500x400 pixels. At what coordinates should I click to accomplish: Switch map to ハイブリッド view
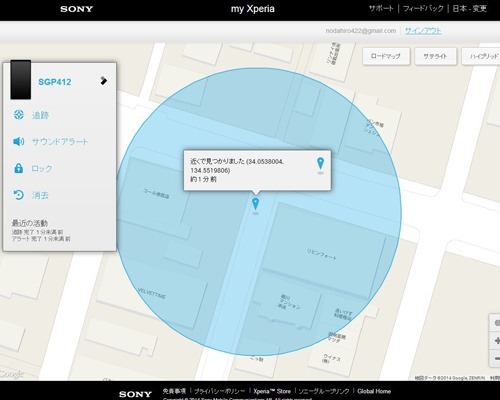tap(482, 56)
